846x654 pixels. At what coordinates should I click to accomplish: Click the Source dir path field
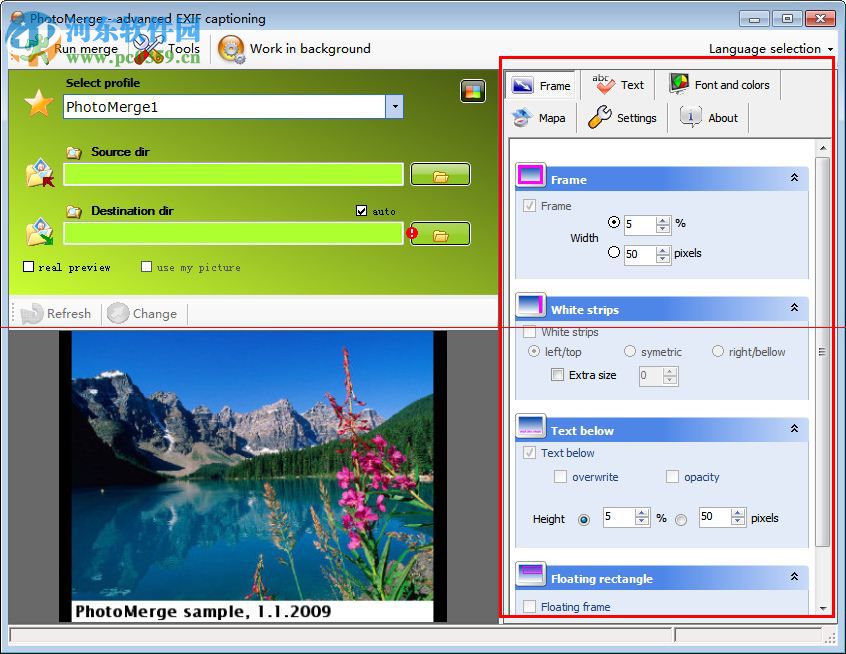click(233, 174)
